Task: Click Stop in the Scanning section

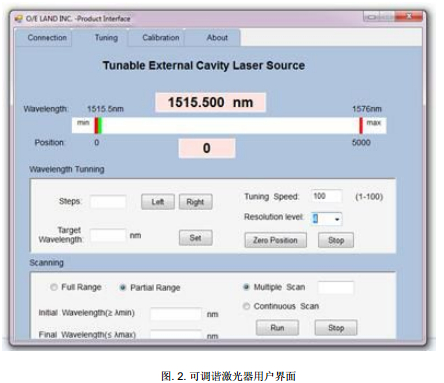Action: pyautogui.click(x=336, y=328)
